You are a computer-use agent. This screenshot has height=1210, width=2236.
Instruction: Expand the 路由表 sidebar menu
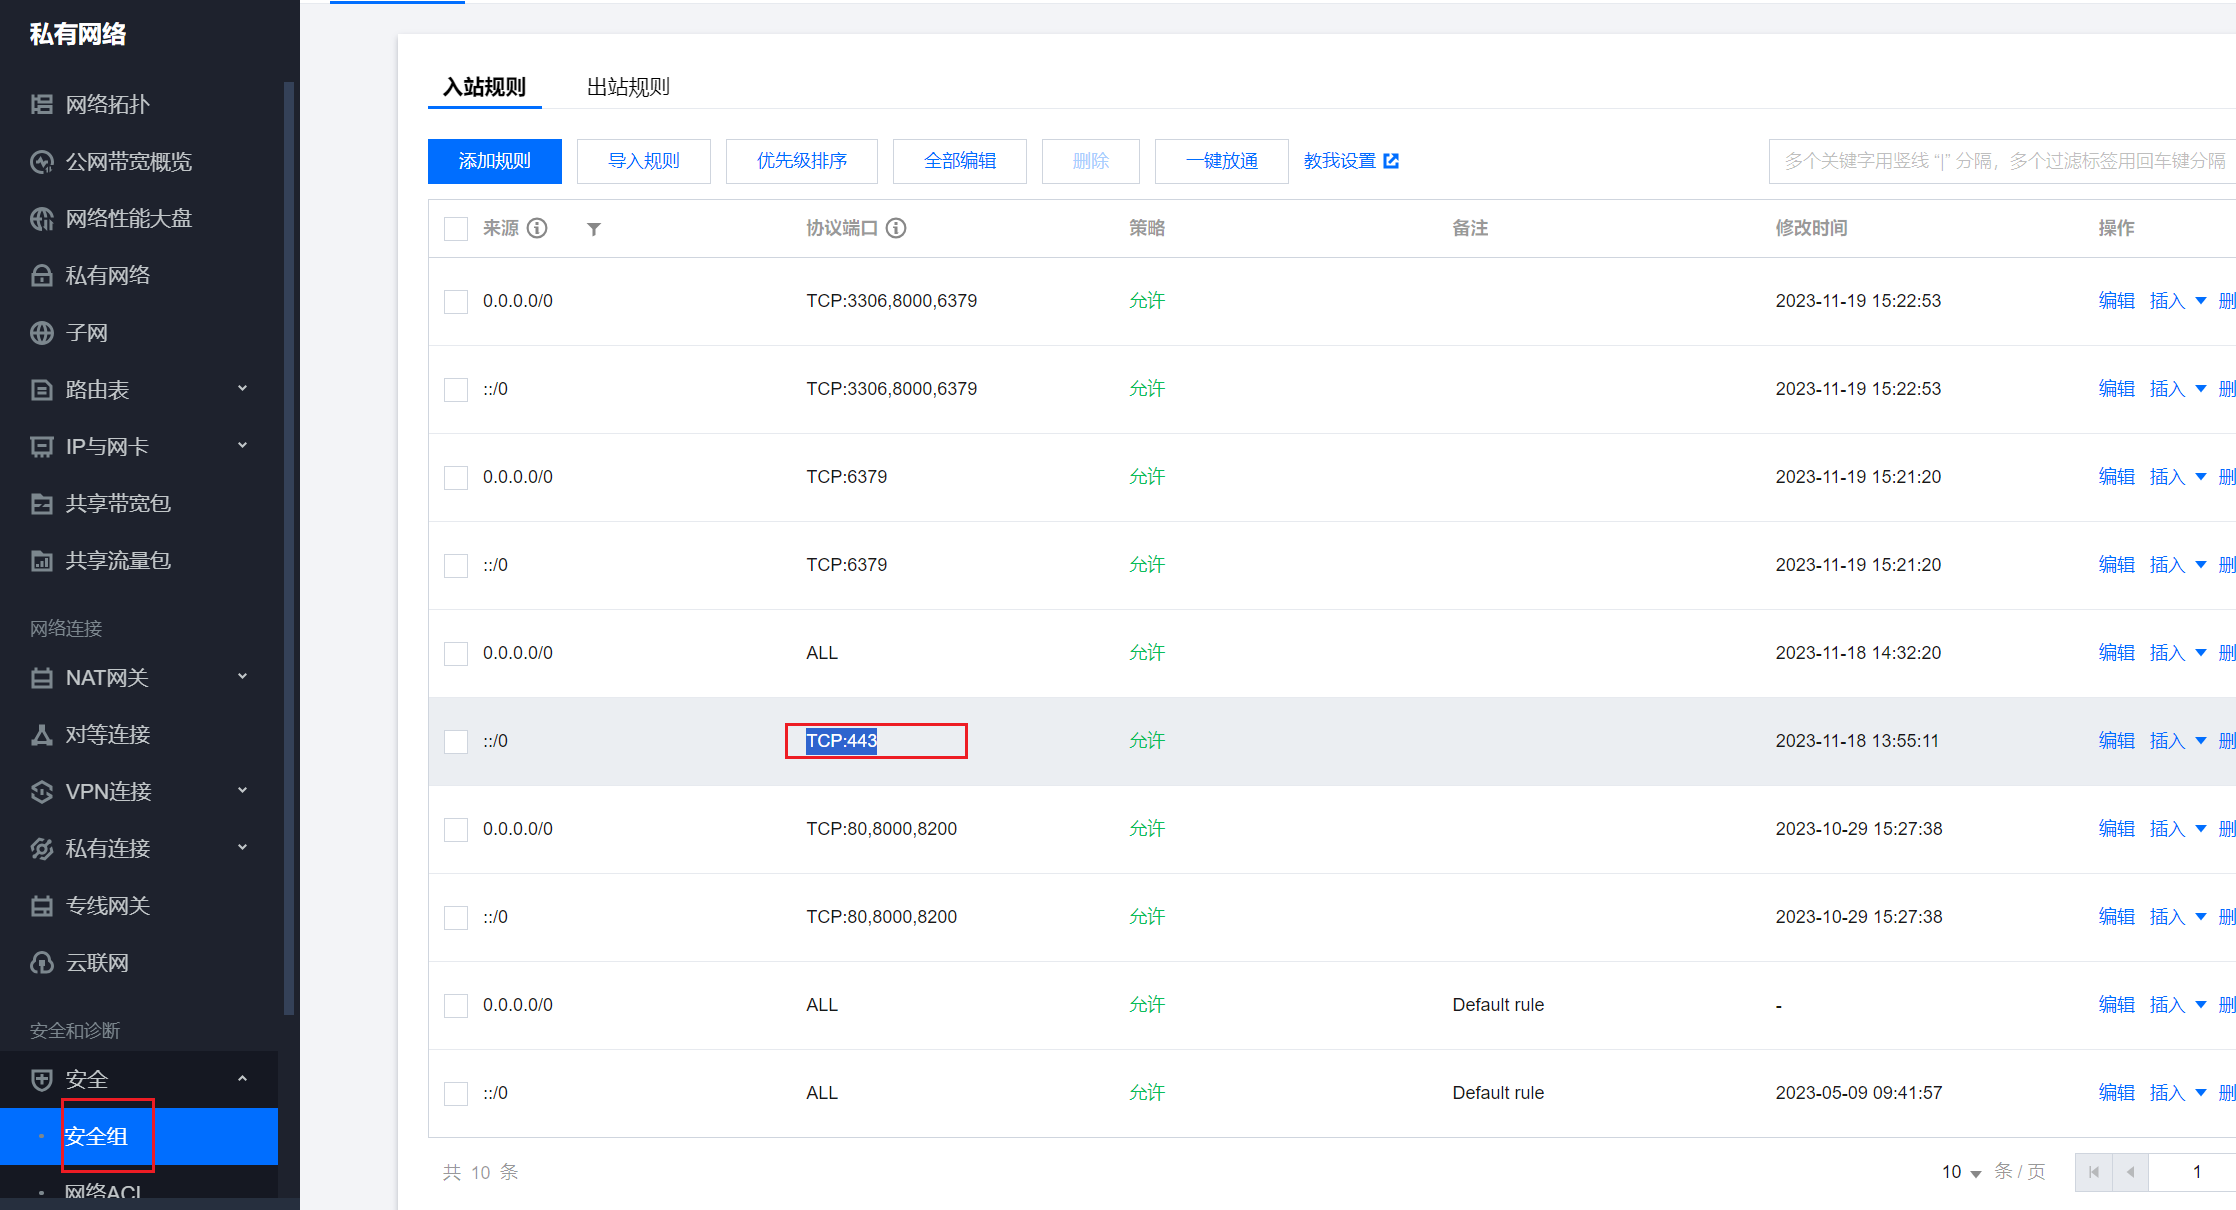click(242, 389)
